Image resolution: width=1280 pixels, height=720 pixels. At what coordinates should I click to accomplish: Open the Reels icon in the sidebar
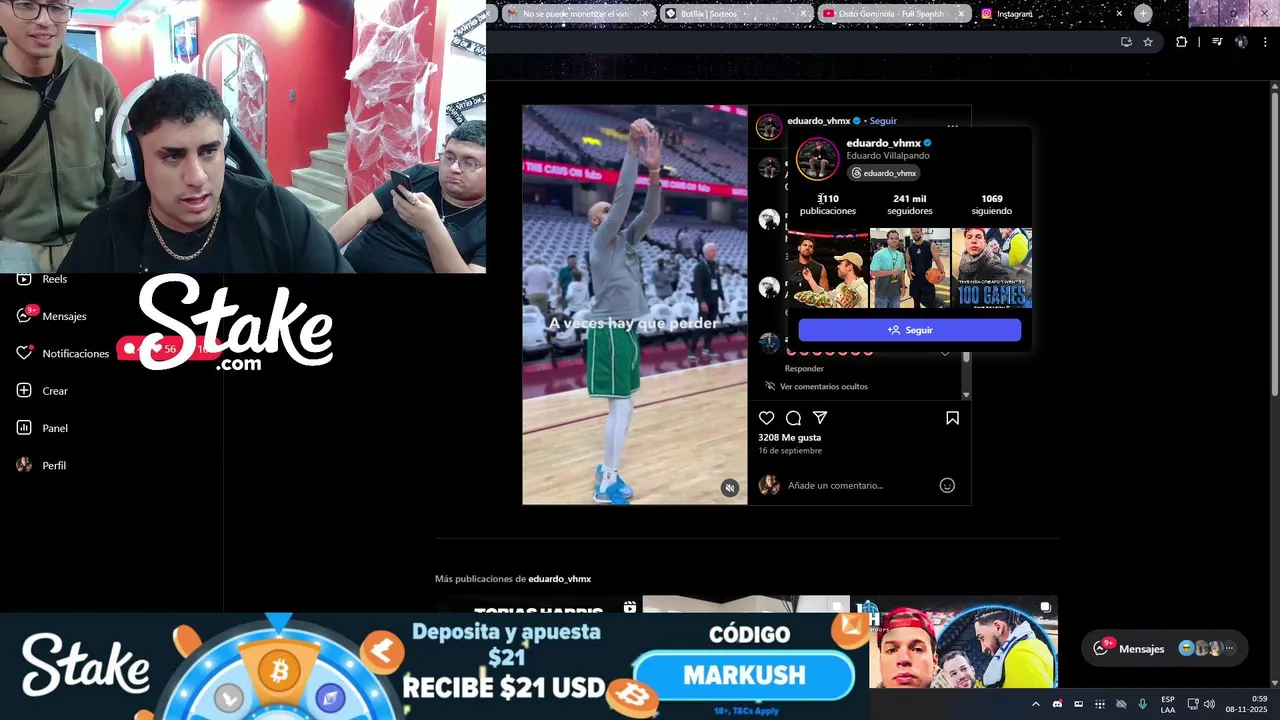click(24, 279)
